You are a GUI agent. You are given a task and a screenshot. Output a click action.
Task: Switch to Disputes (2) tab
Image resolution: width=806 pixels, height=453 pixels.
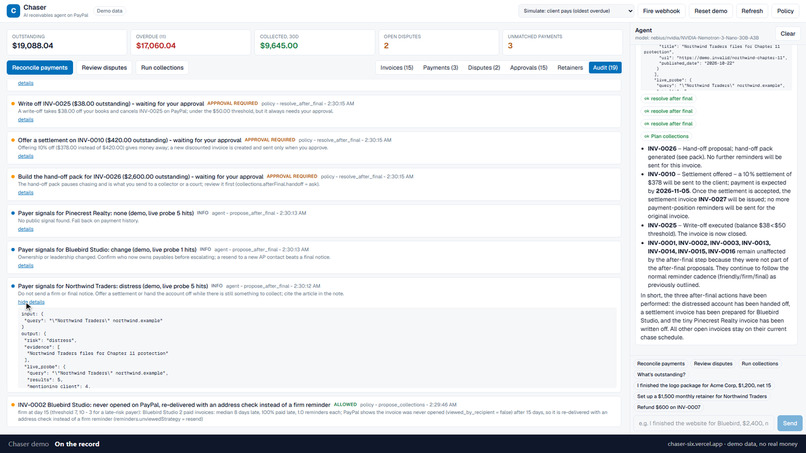click(484, 67)
